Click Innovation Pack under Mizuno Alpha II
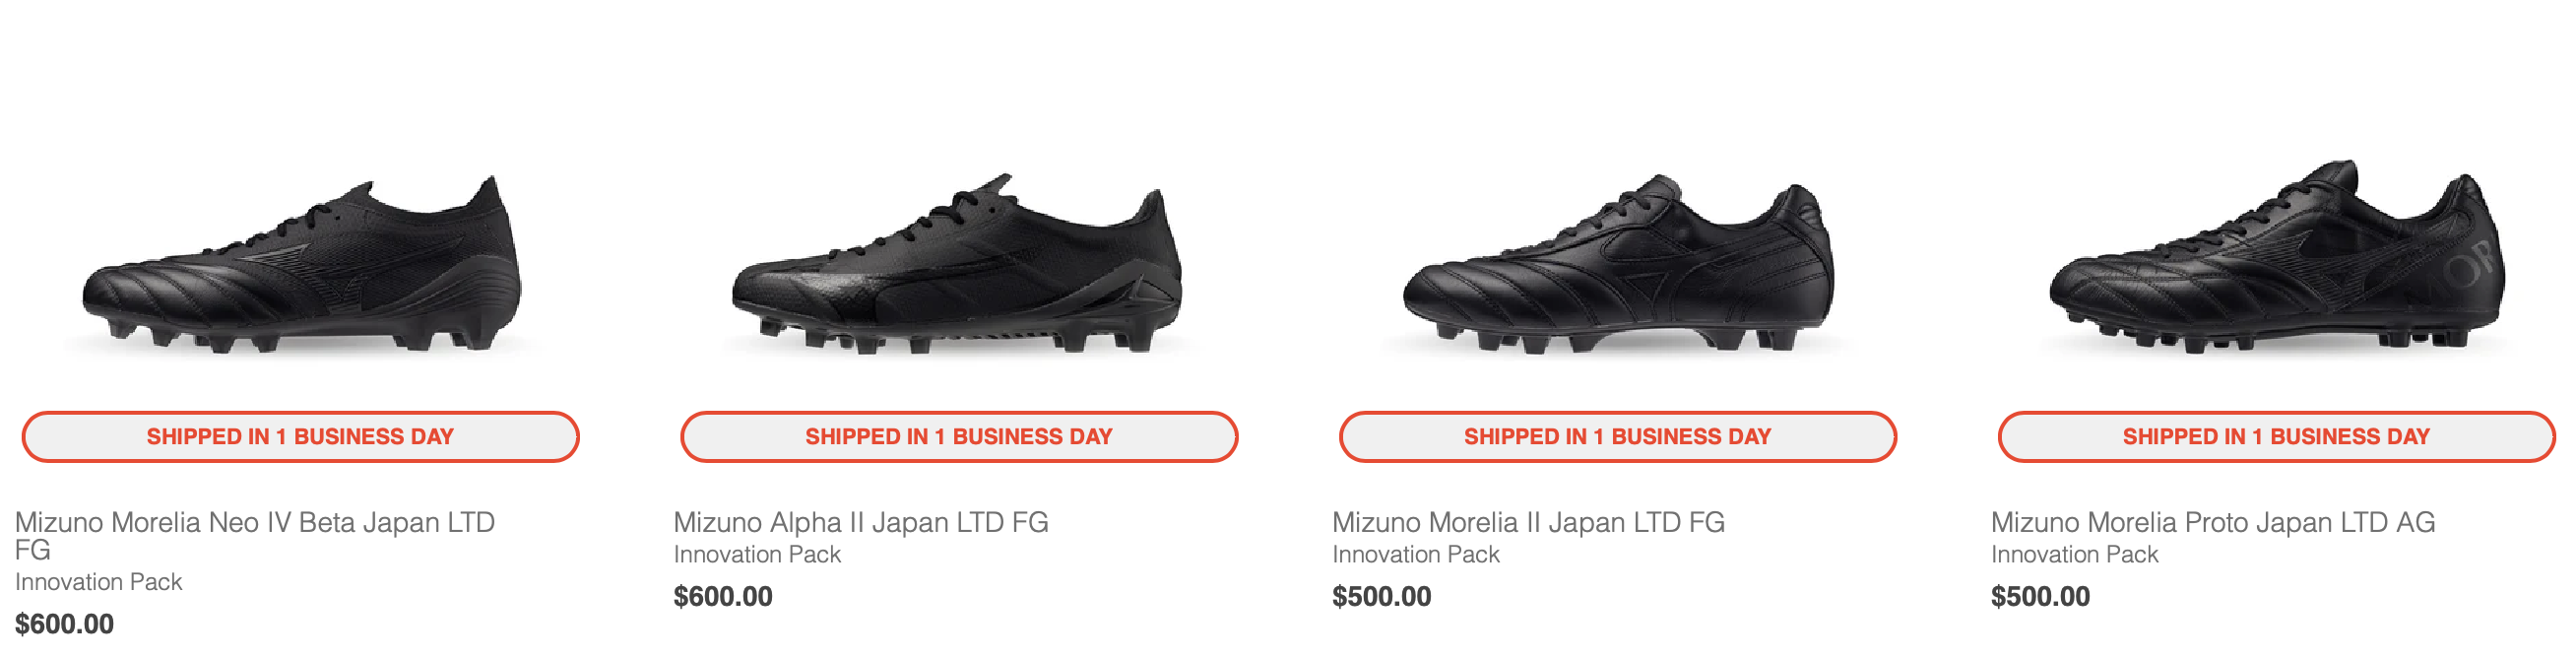Image resolution: width=2576 pixels, height=658 pixels. point(757,554)
